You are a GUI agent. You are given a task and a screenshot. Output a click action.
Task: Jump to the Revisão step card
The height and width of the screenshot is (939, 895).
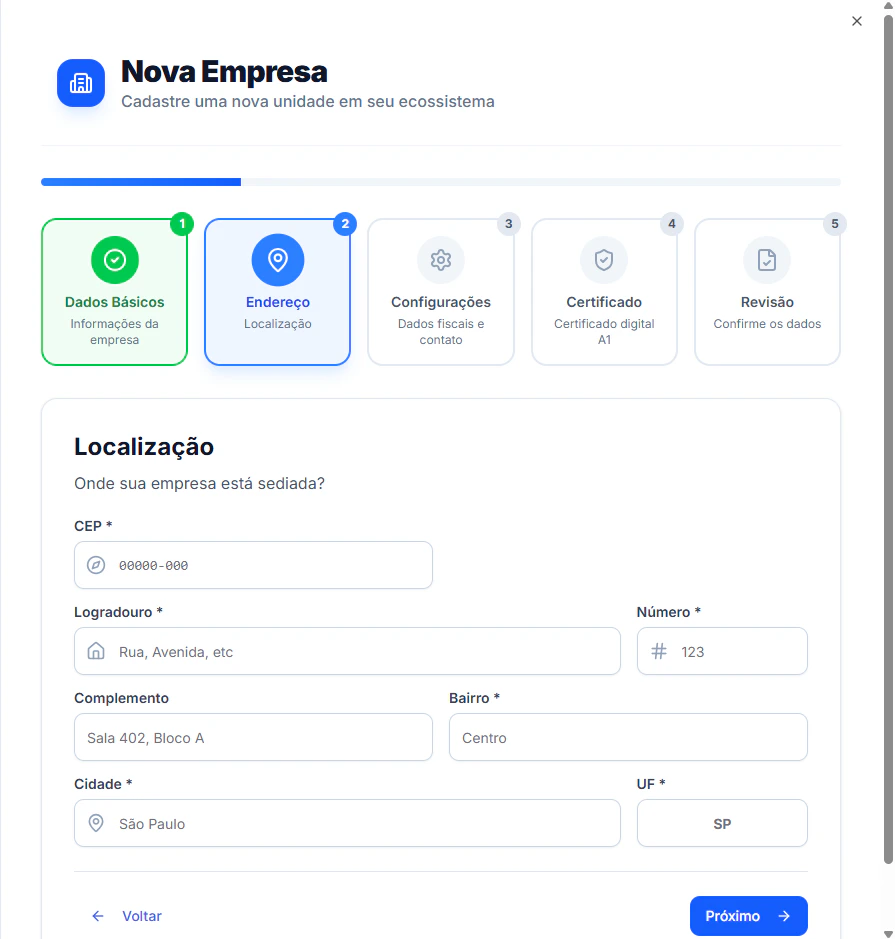click(767, 292)
